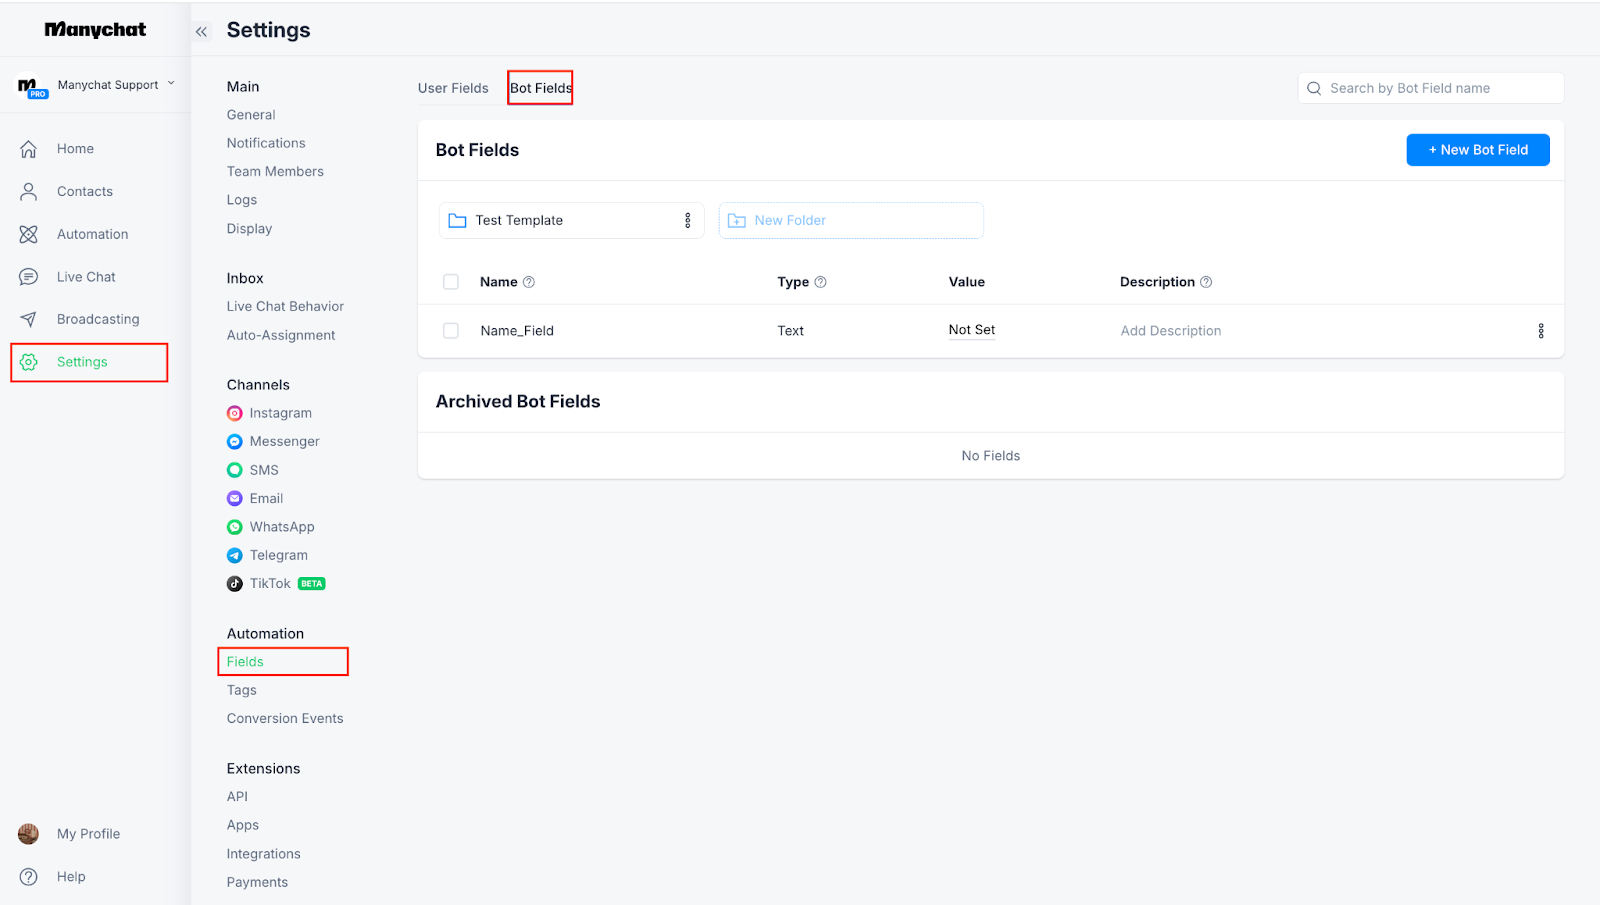1600x905 pixels.
Task: Collapse the sidebar with double-chevron icon
Action: pyautogui.click(x=202, y=31)
